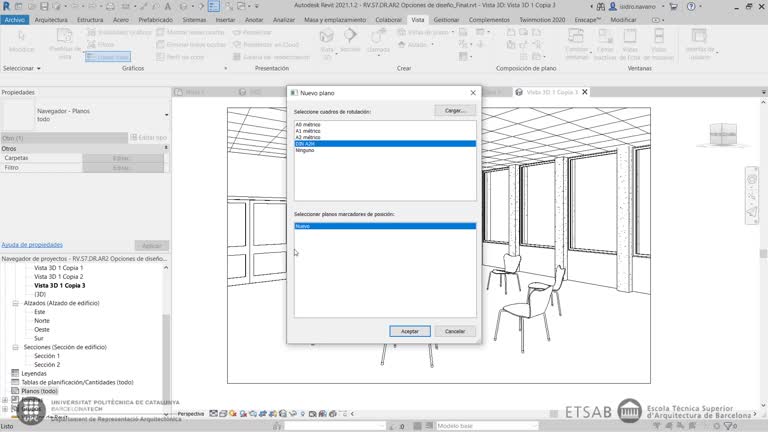Open Vista 3D 1 Copia 2
The height and width of the screenshot is (432, 768).
[x=58, y=277]
